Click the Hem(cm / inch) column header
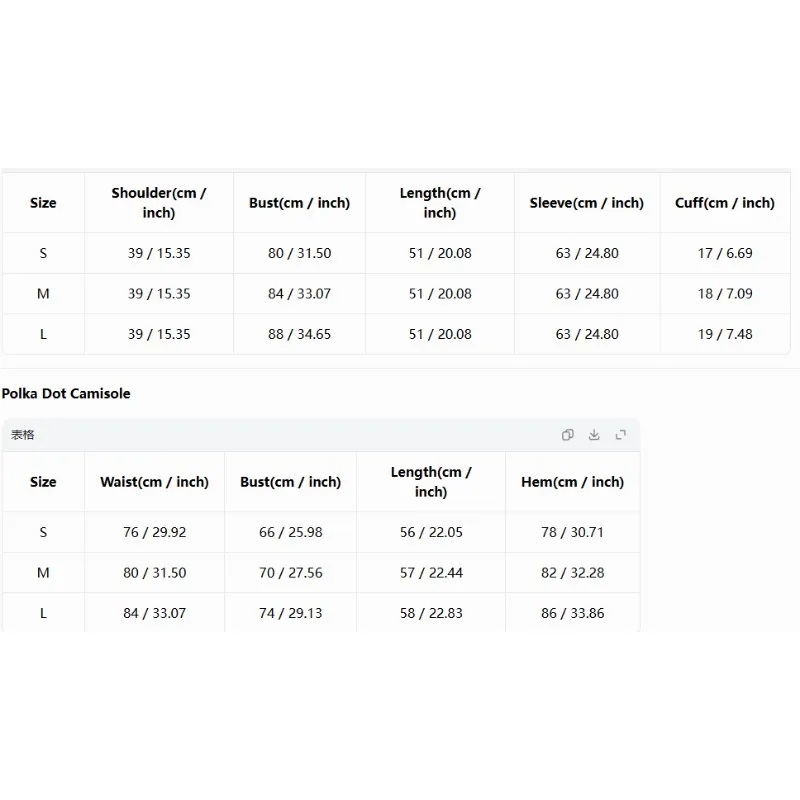The height and width of the screenshot is (800, 800). click(572, 482)
